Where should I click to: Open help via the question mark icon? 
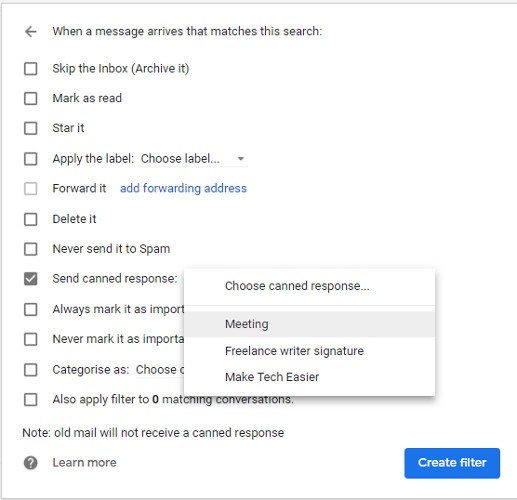coord(31,463)
